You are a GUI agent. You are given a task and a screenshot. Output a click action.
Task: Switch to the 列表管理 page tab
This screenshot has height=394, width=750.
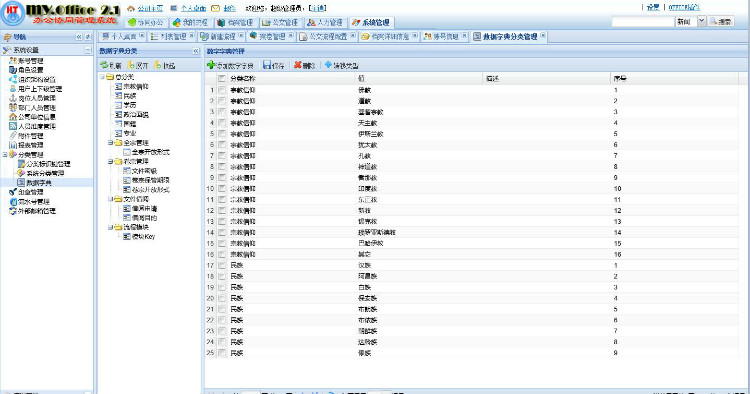coord(173,36)
